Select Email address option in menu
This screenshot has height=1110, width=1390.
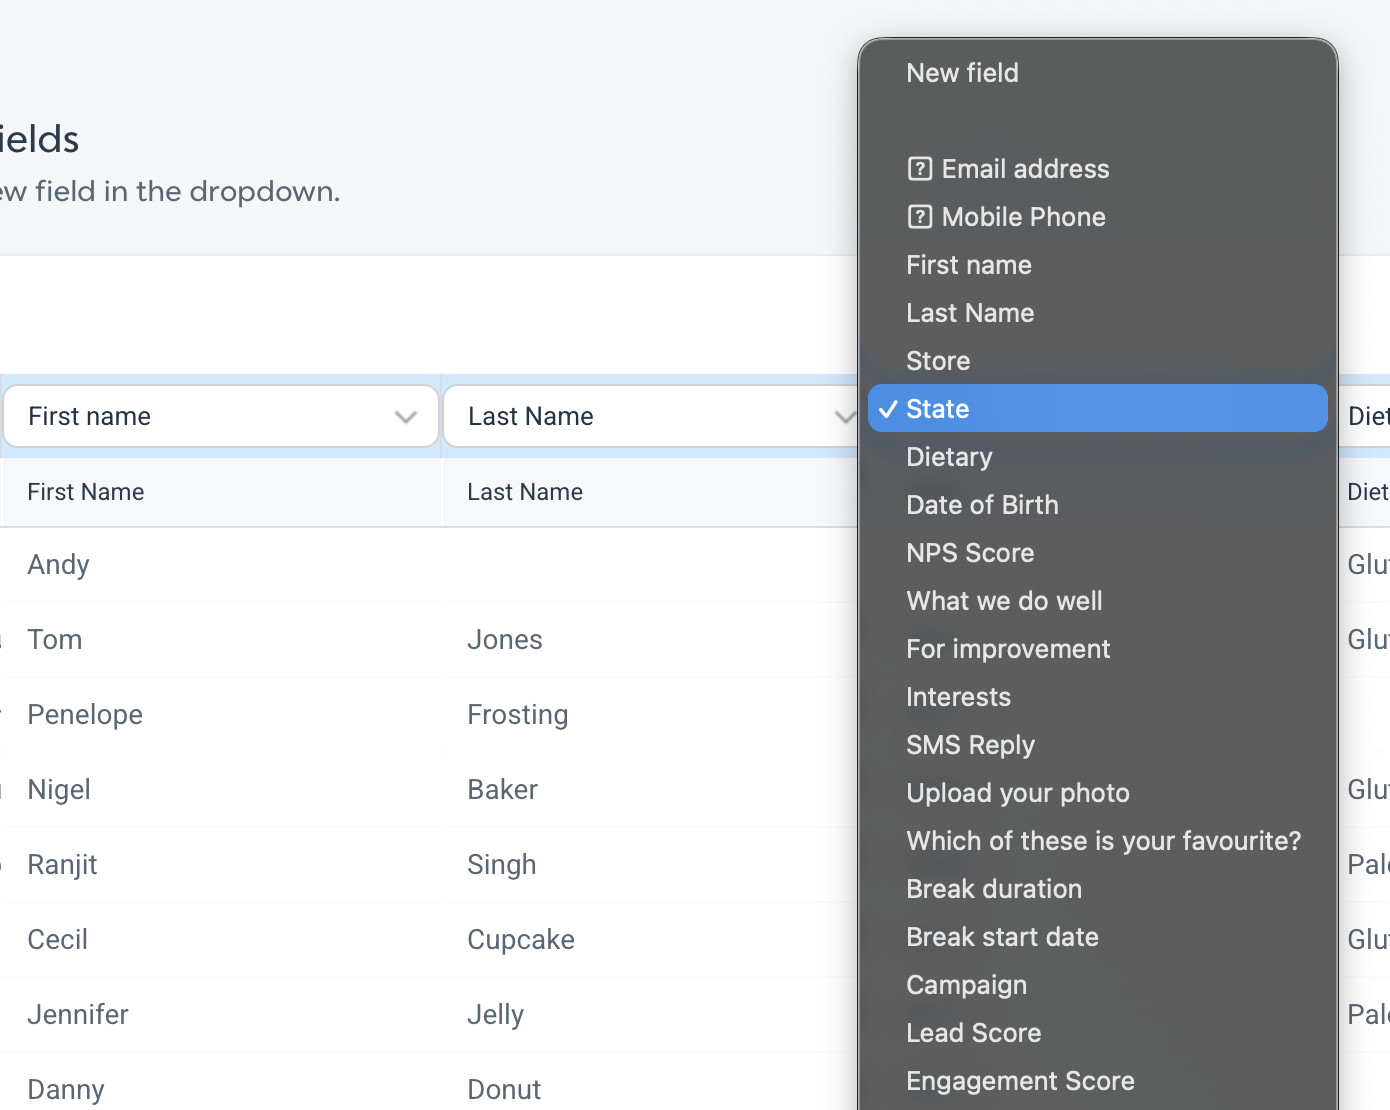pos(1097,169)
